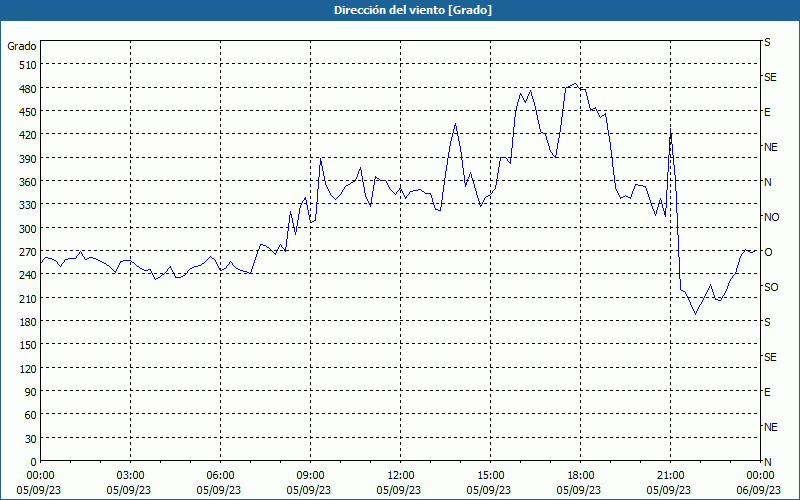
Task: Click the 00:00 label above 06/09/23
Action: (x=760, y=476)
